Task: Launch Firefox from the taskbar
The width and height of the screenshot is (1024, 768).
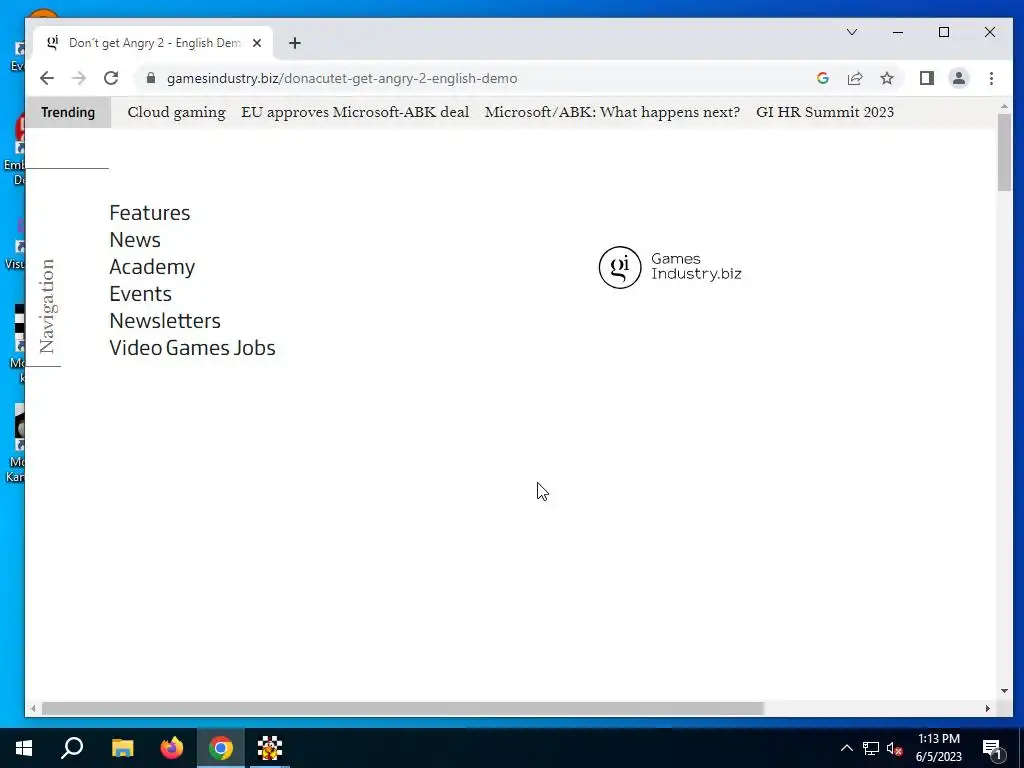Action: [x=172, y=748]
